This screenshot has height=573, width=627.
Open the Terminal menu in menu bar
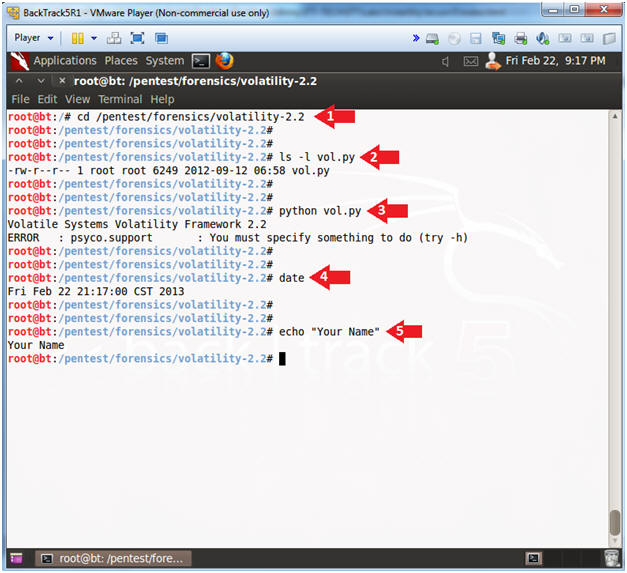coord(120,99)
